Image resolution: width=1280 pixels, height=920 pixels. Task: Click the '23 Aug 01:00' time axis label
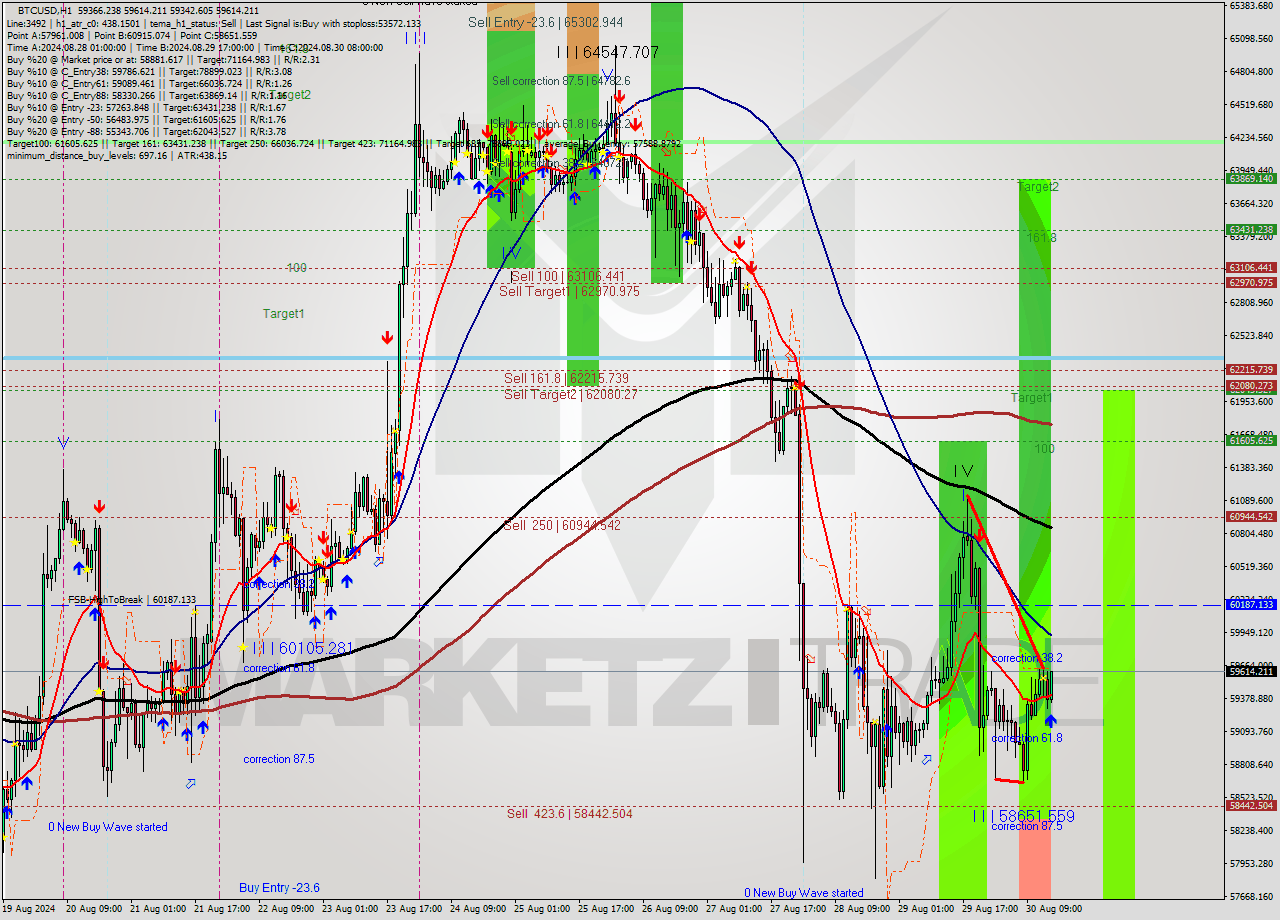pyautogui.click(x=350, y=909)
